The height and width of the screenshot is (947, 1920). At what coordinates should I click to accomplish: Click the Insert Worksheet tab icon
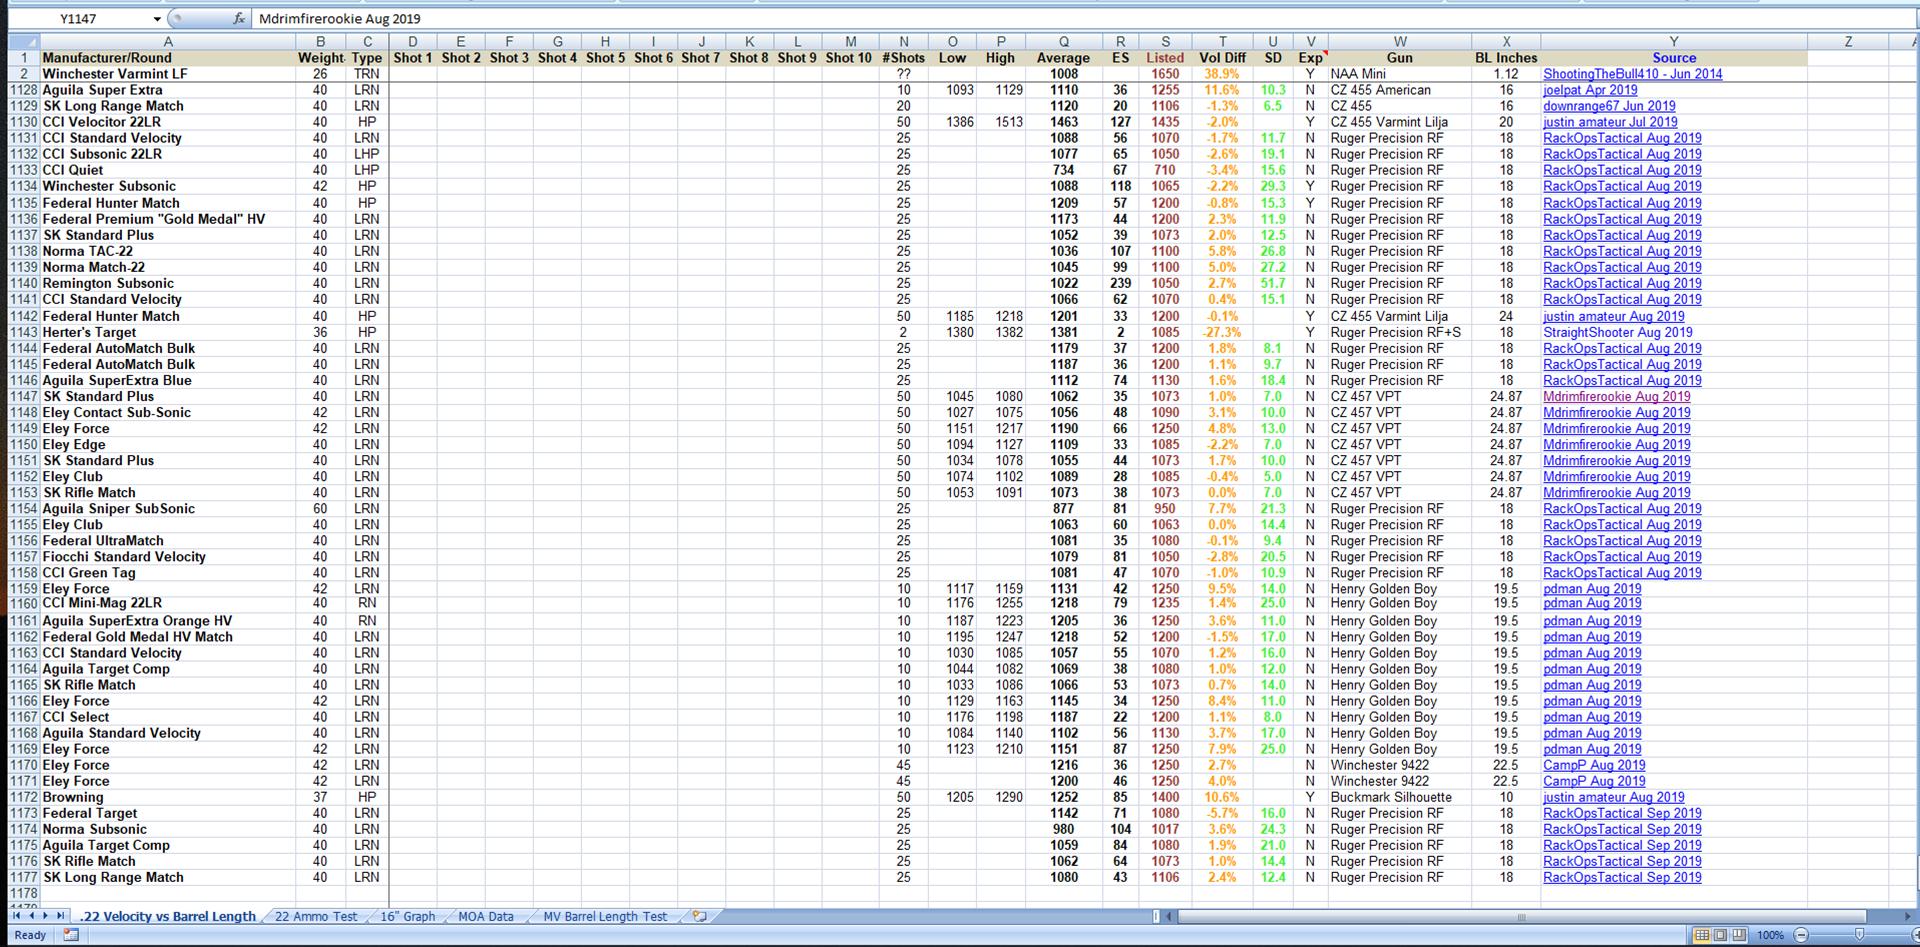click(699, 916)
